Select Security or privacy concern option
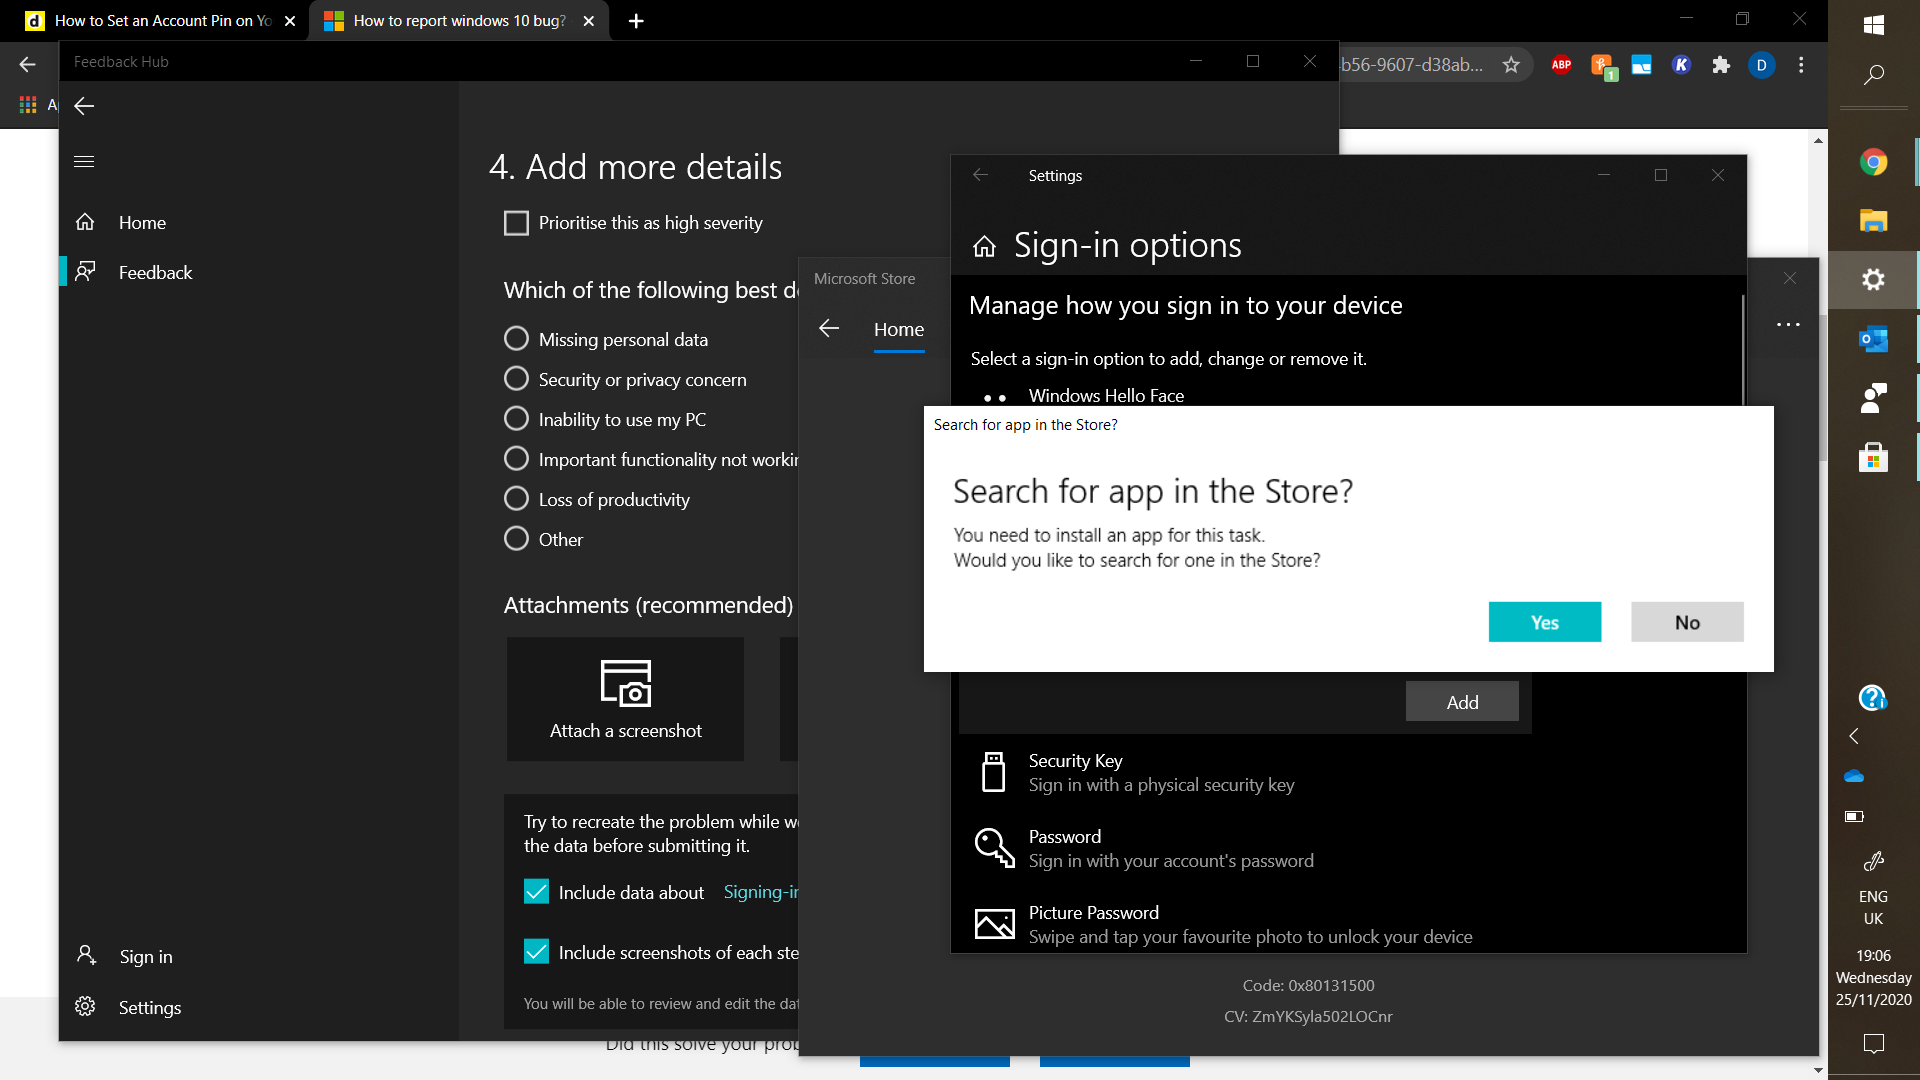 click(x=516, y=379)
